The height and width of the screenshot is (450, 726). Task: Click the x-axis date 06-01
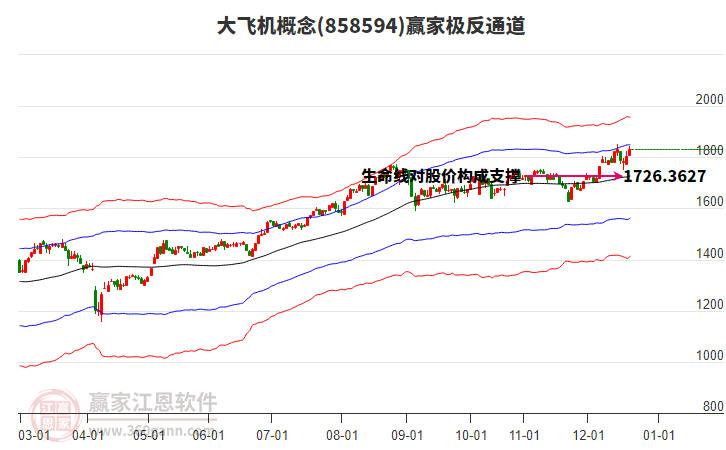tap(208, 436)
